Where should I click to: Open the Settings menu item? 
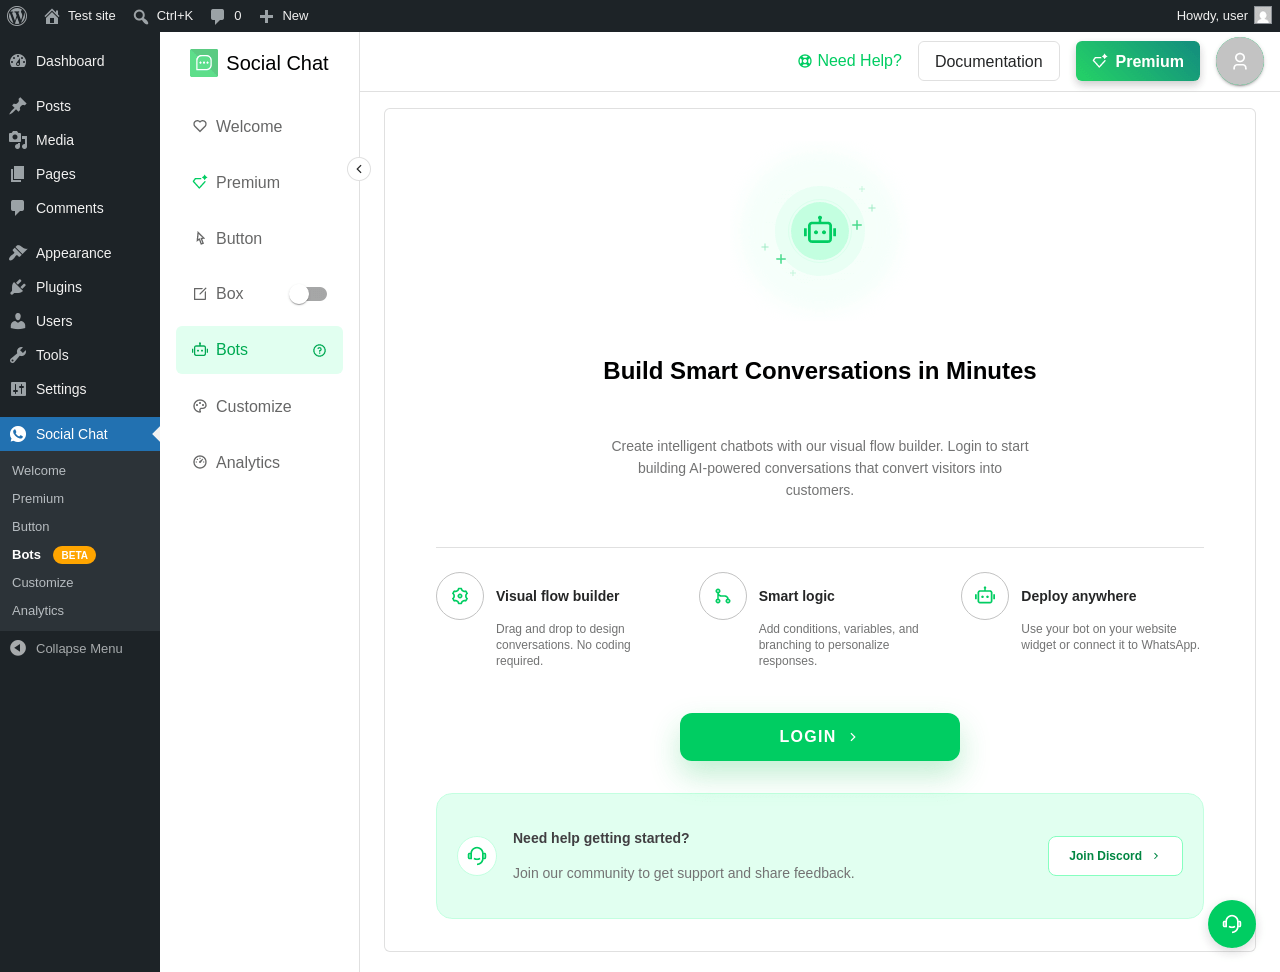tap(80, 389)
